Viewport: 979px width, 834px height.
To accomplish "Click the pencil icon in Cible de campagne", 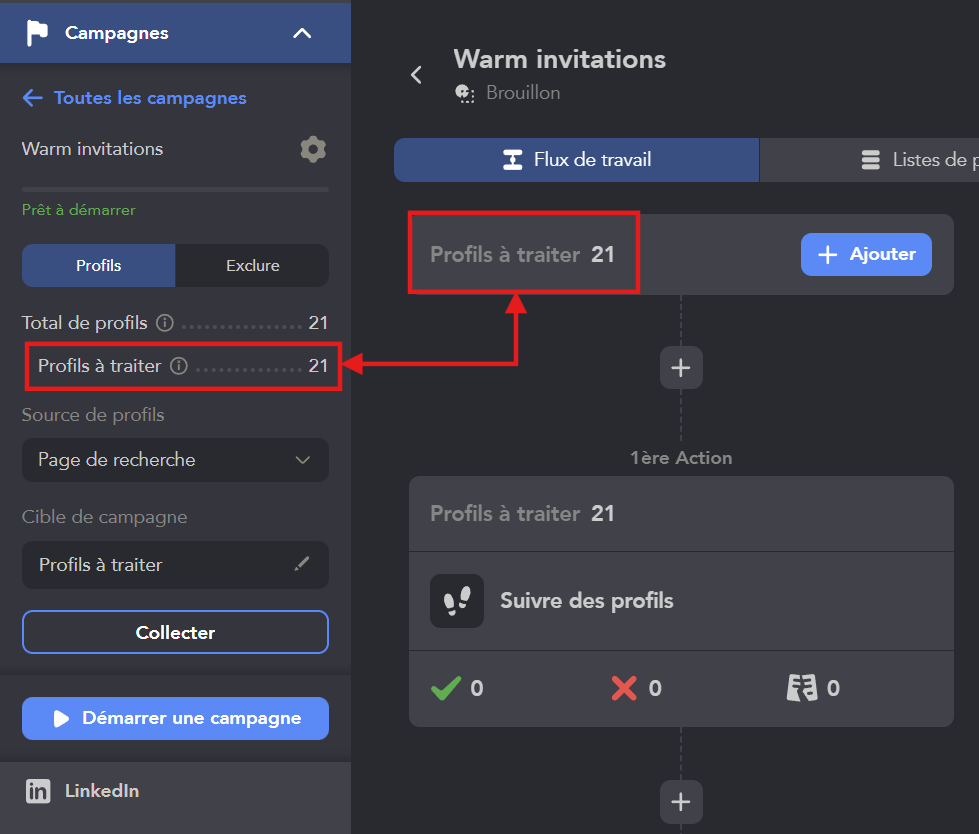I will [x=302, y=564].
